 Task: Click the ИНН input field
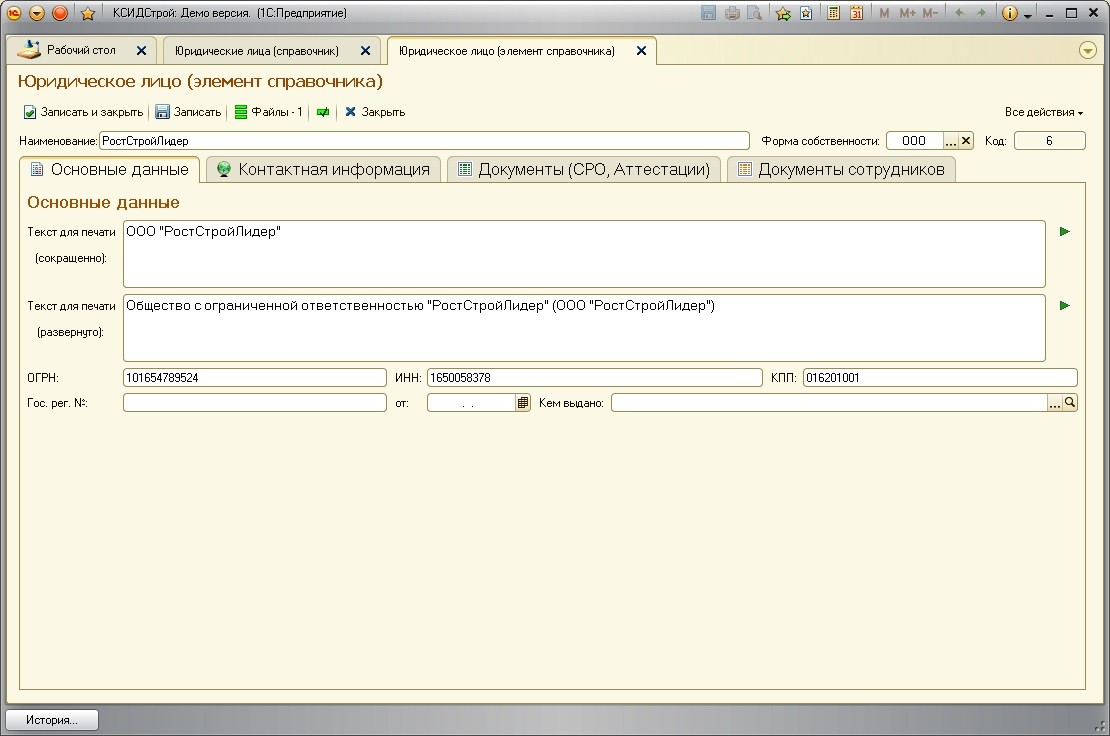(x=594, y=378)
